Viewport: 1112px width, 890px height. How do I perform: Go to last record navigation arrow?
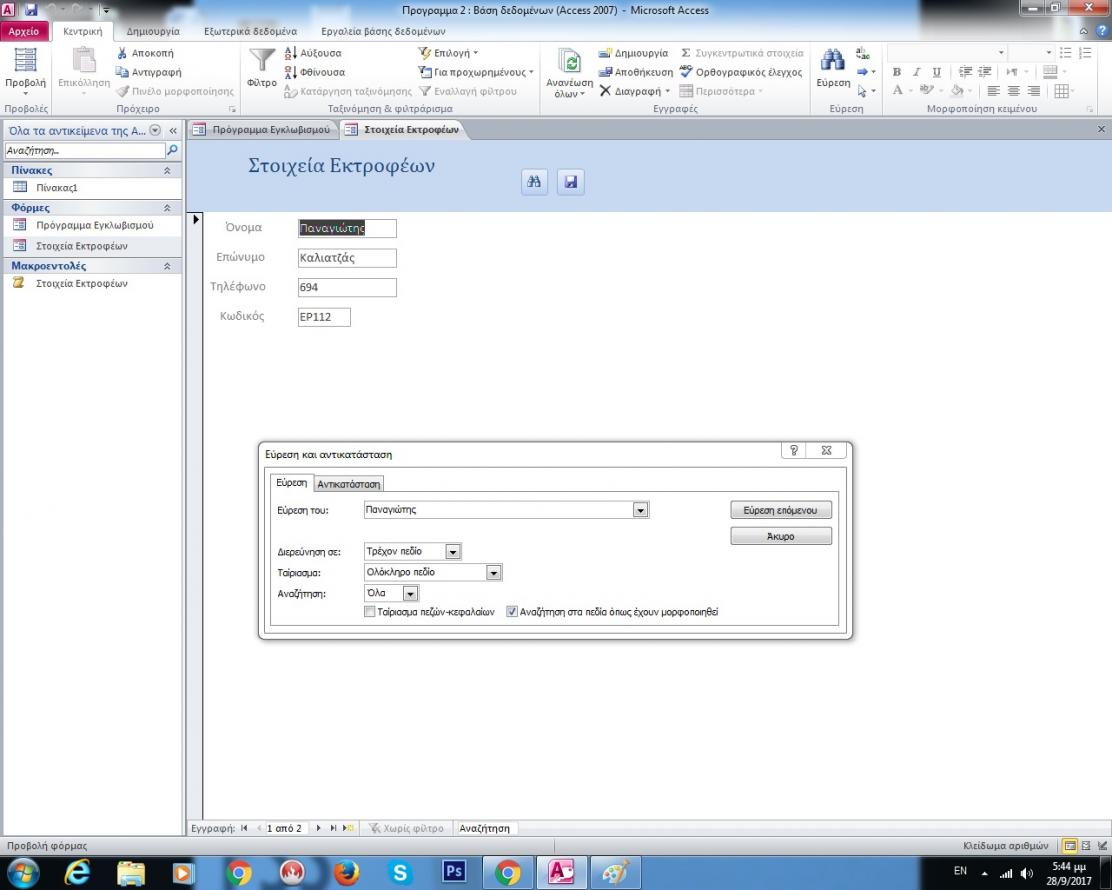pyautogui.click(x=333, y=828)
